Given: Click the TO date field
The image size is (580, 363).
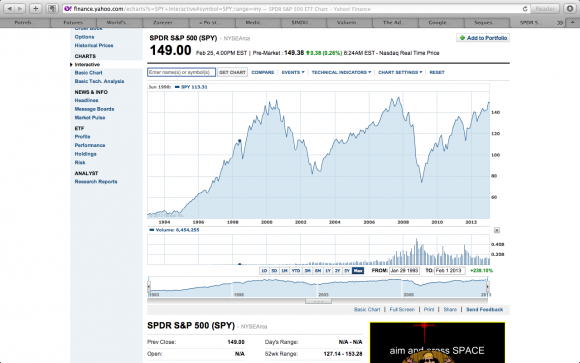Looking at the screenshot, I should [449, 271].
